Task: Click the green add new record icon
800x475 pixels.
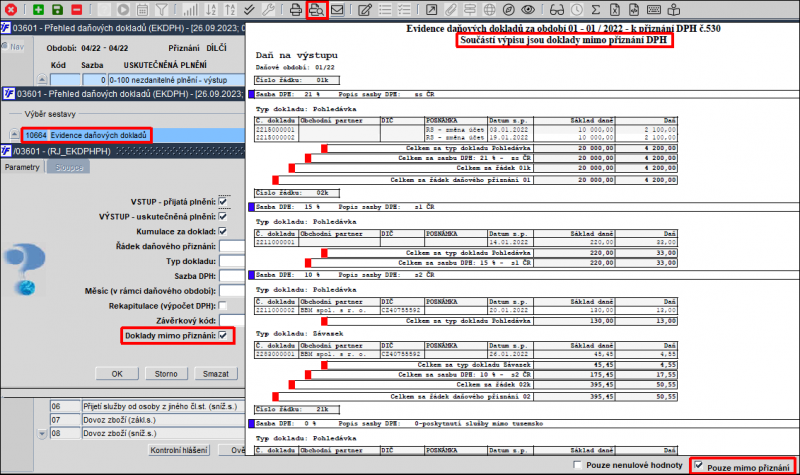Action: (x=38, y=9)
